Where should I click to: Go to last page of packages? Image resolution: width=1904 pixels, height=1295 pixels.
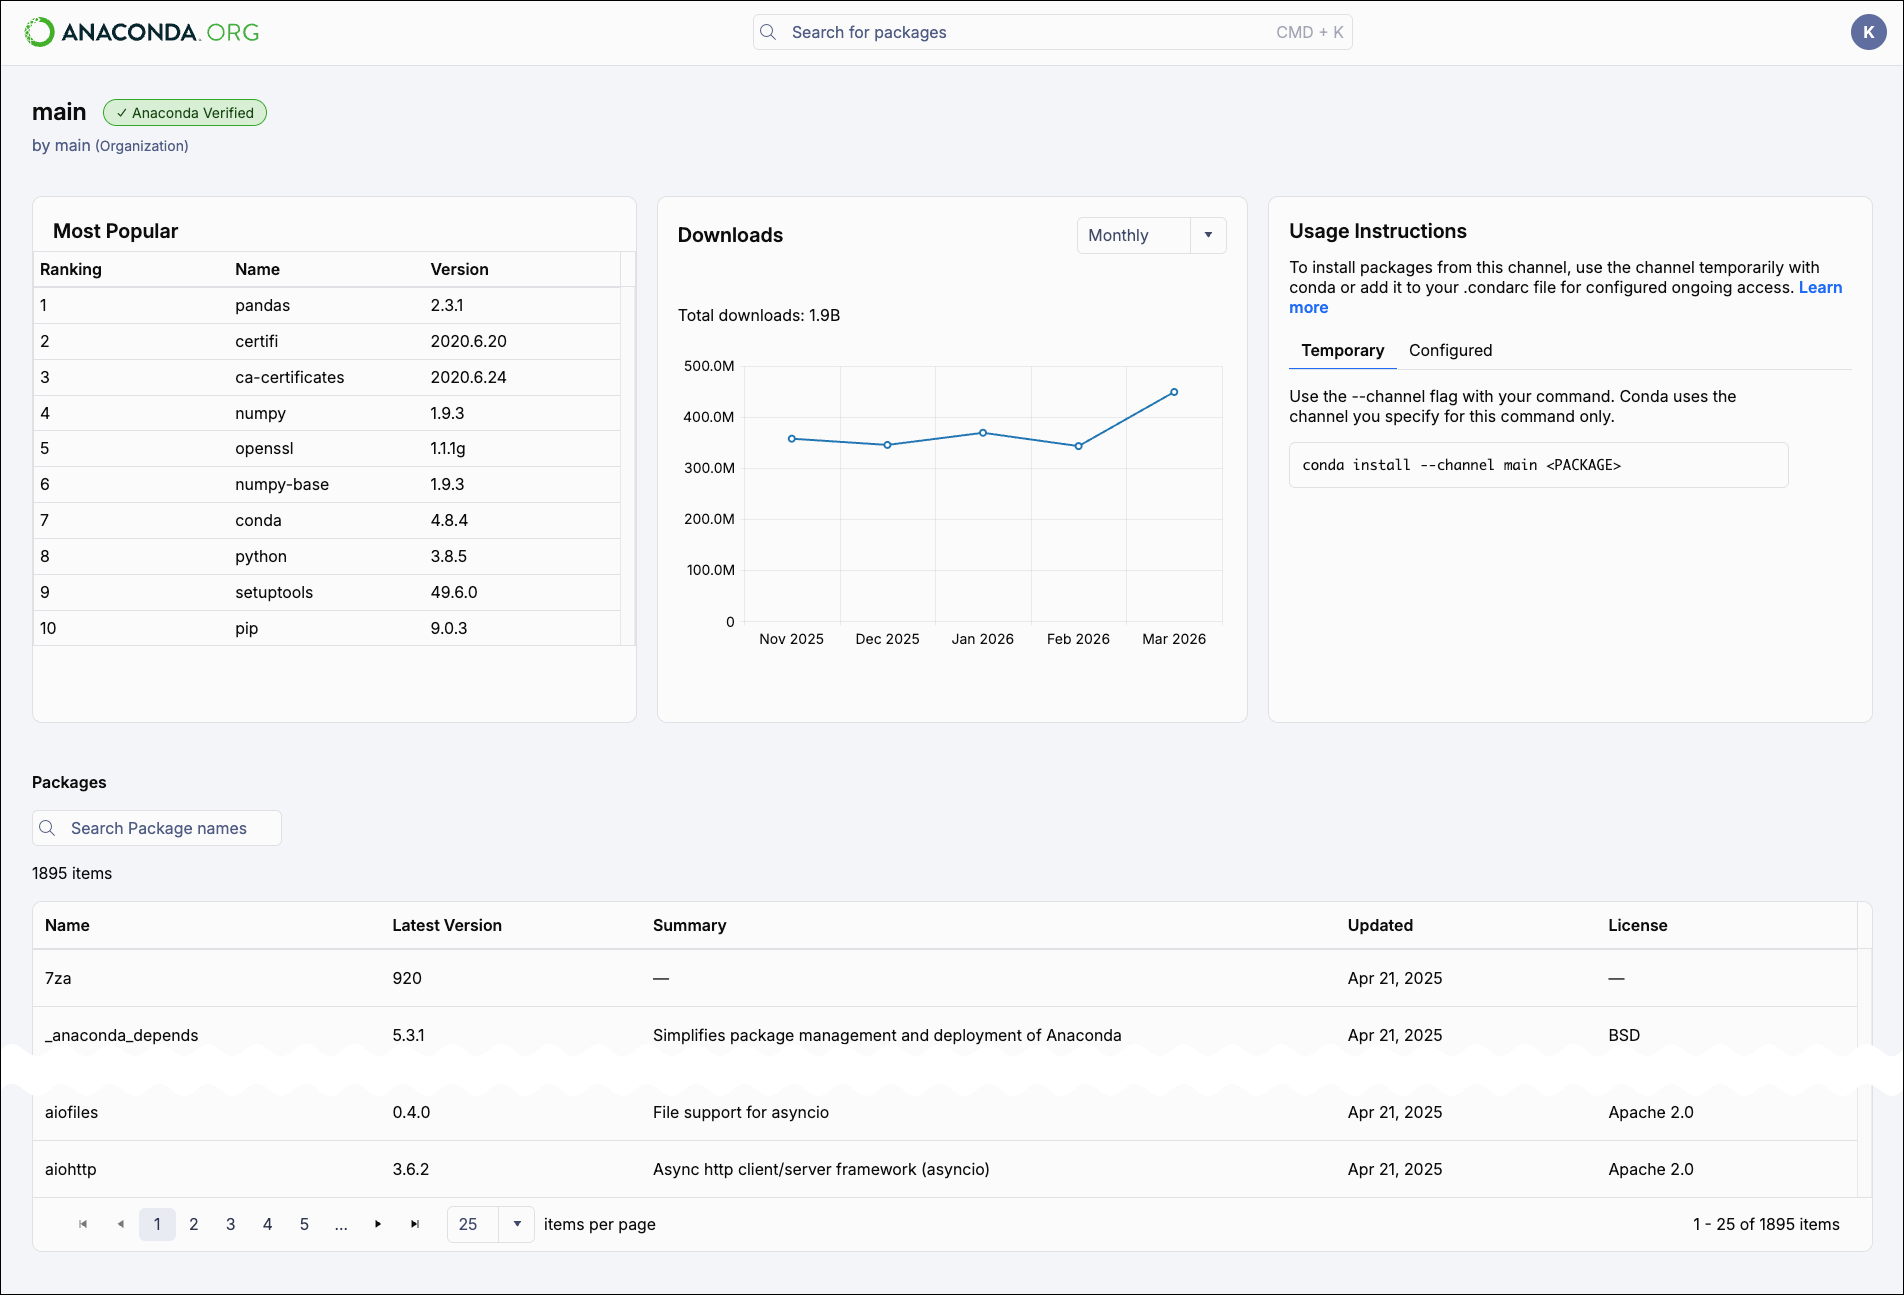coord(415,1224)
